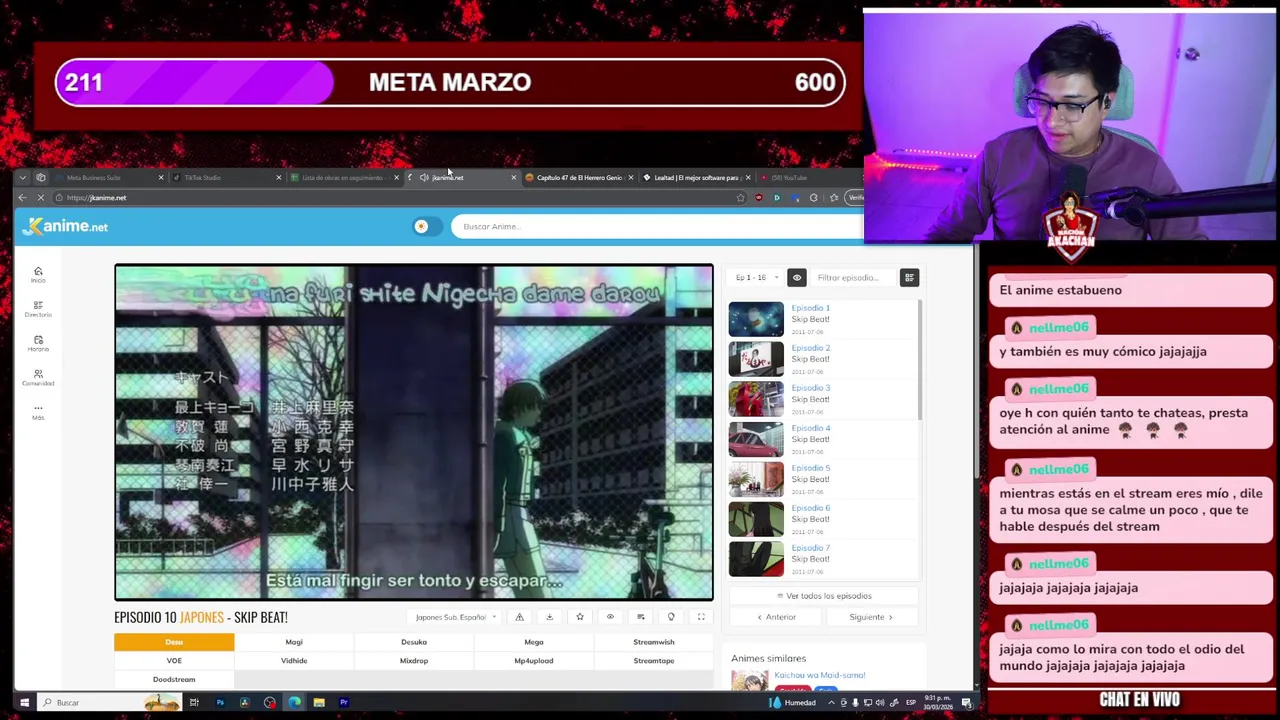Select the Streamwish server tab
The width and height of the screenshot is (1280, 720).
click(654, 642)
